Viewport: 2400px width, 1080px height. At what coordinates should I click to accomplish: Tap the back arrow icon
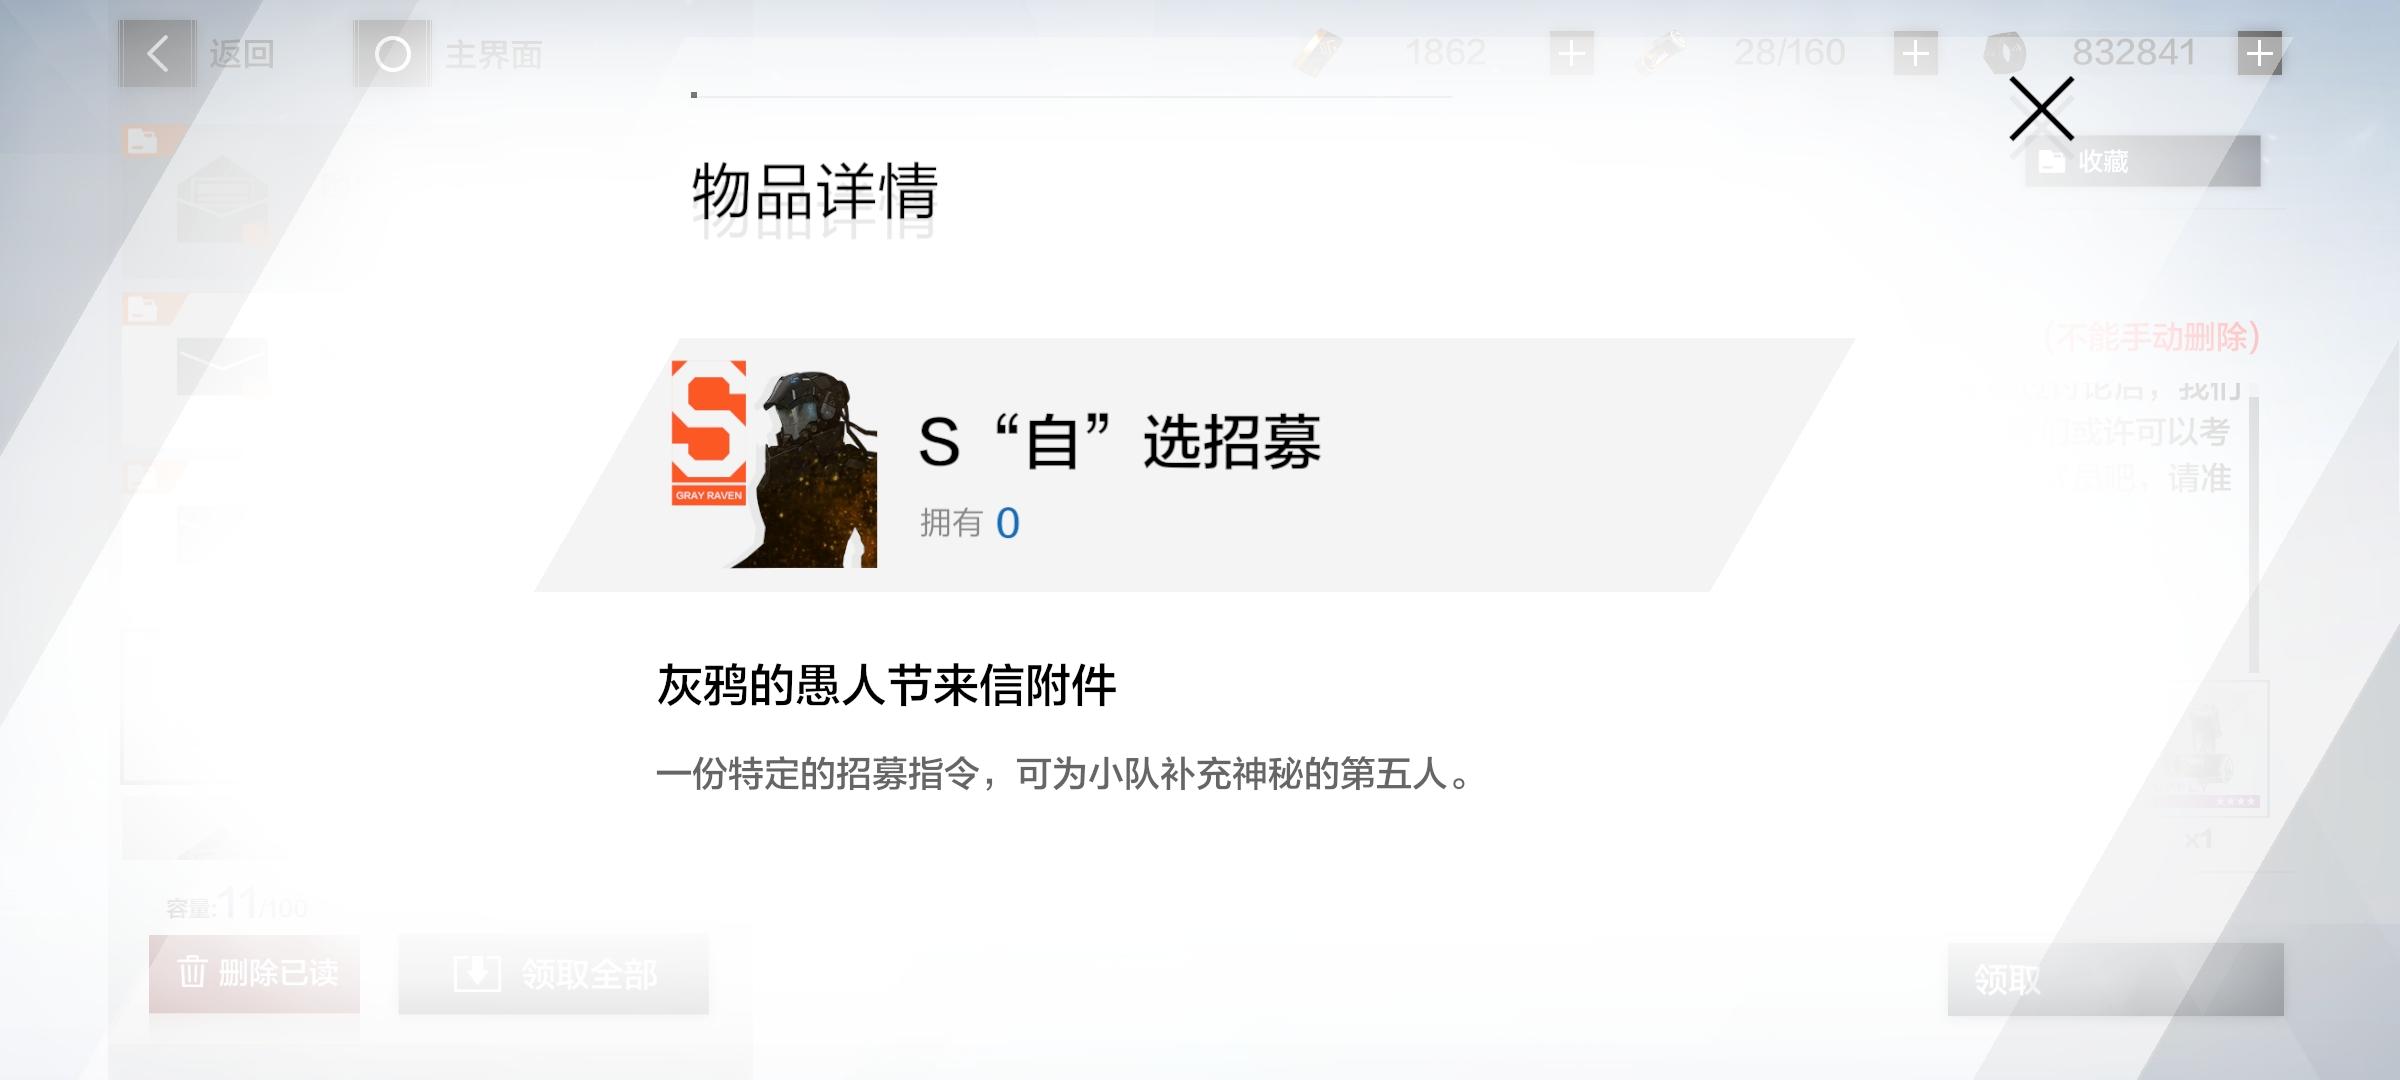click(158, 53)
